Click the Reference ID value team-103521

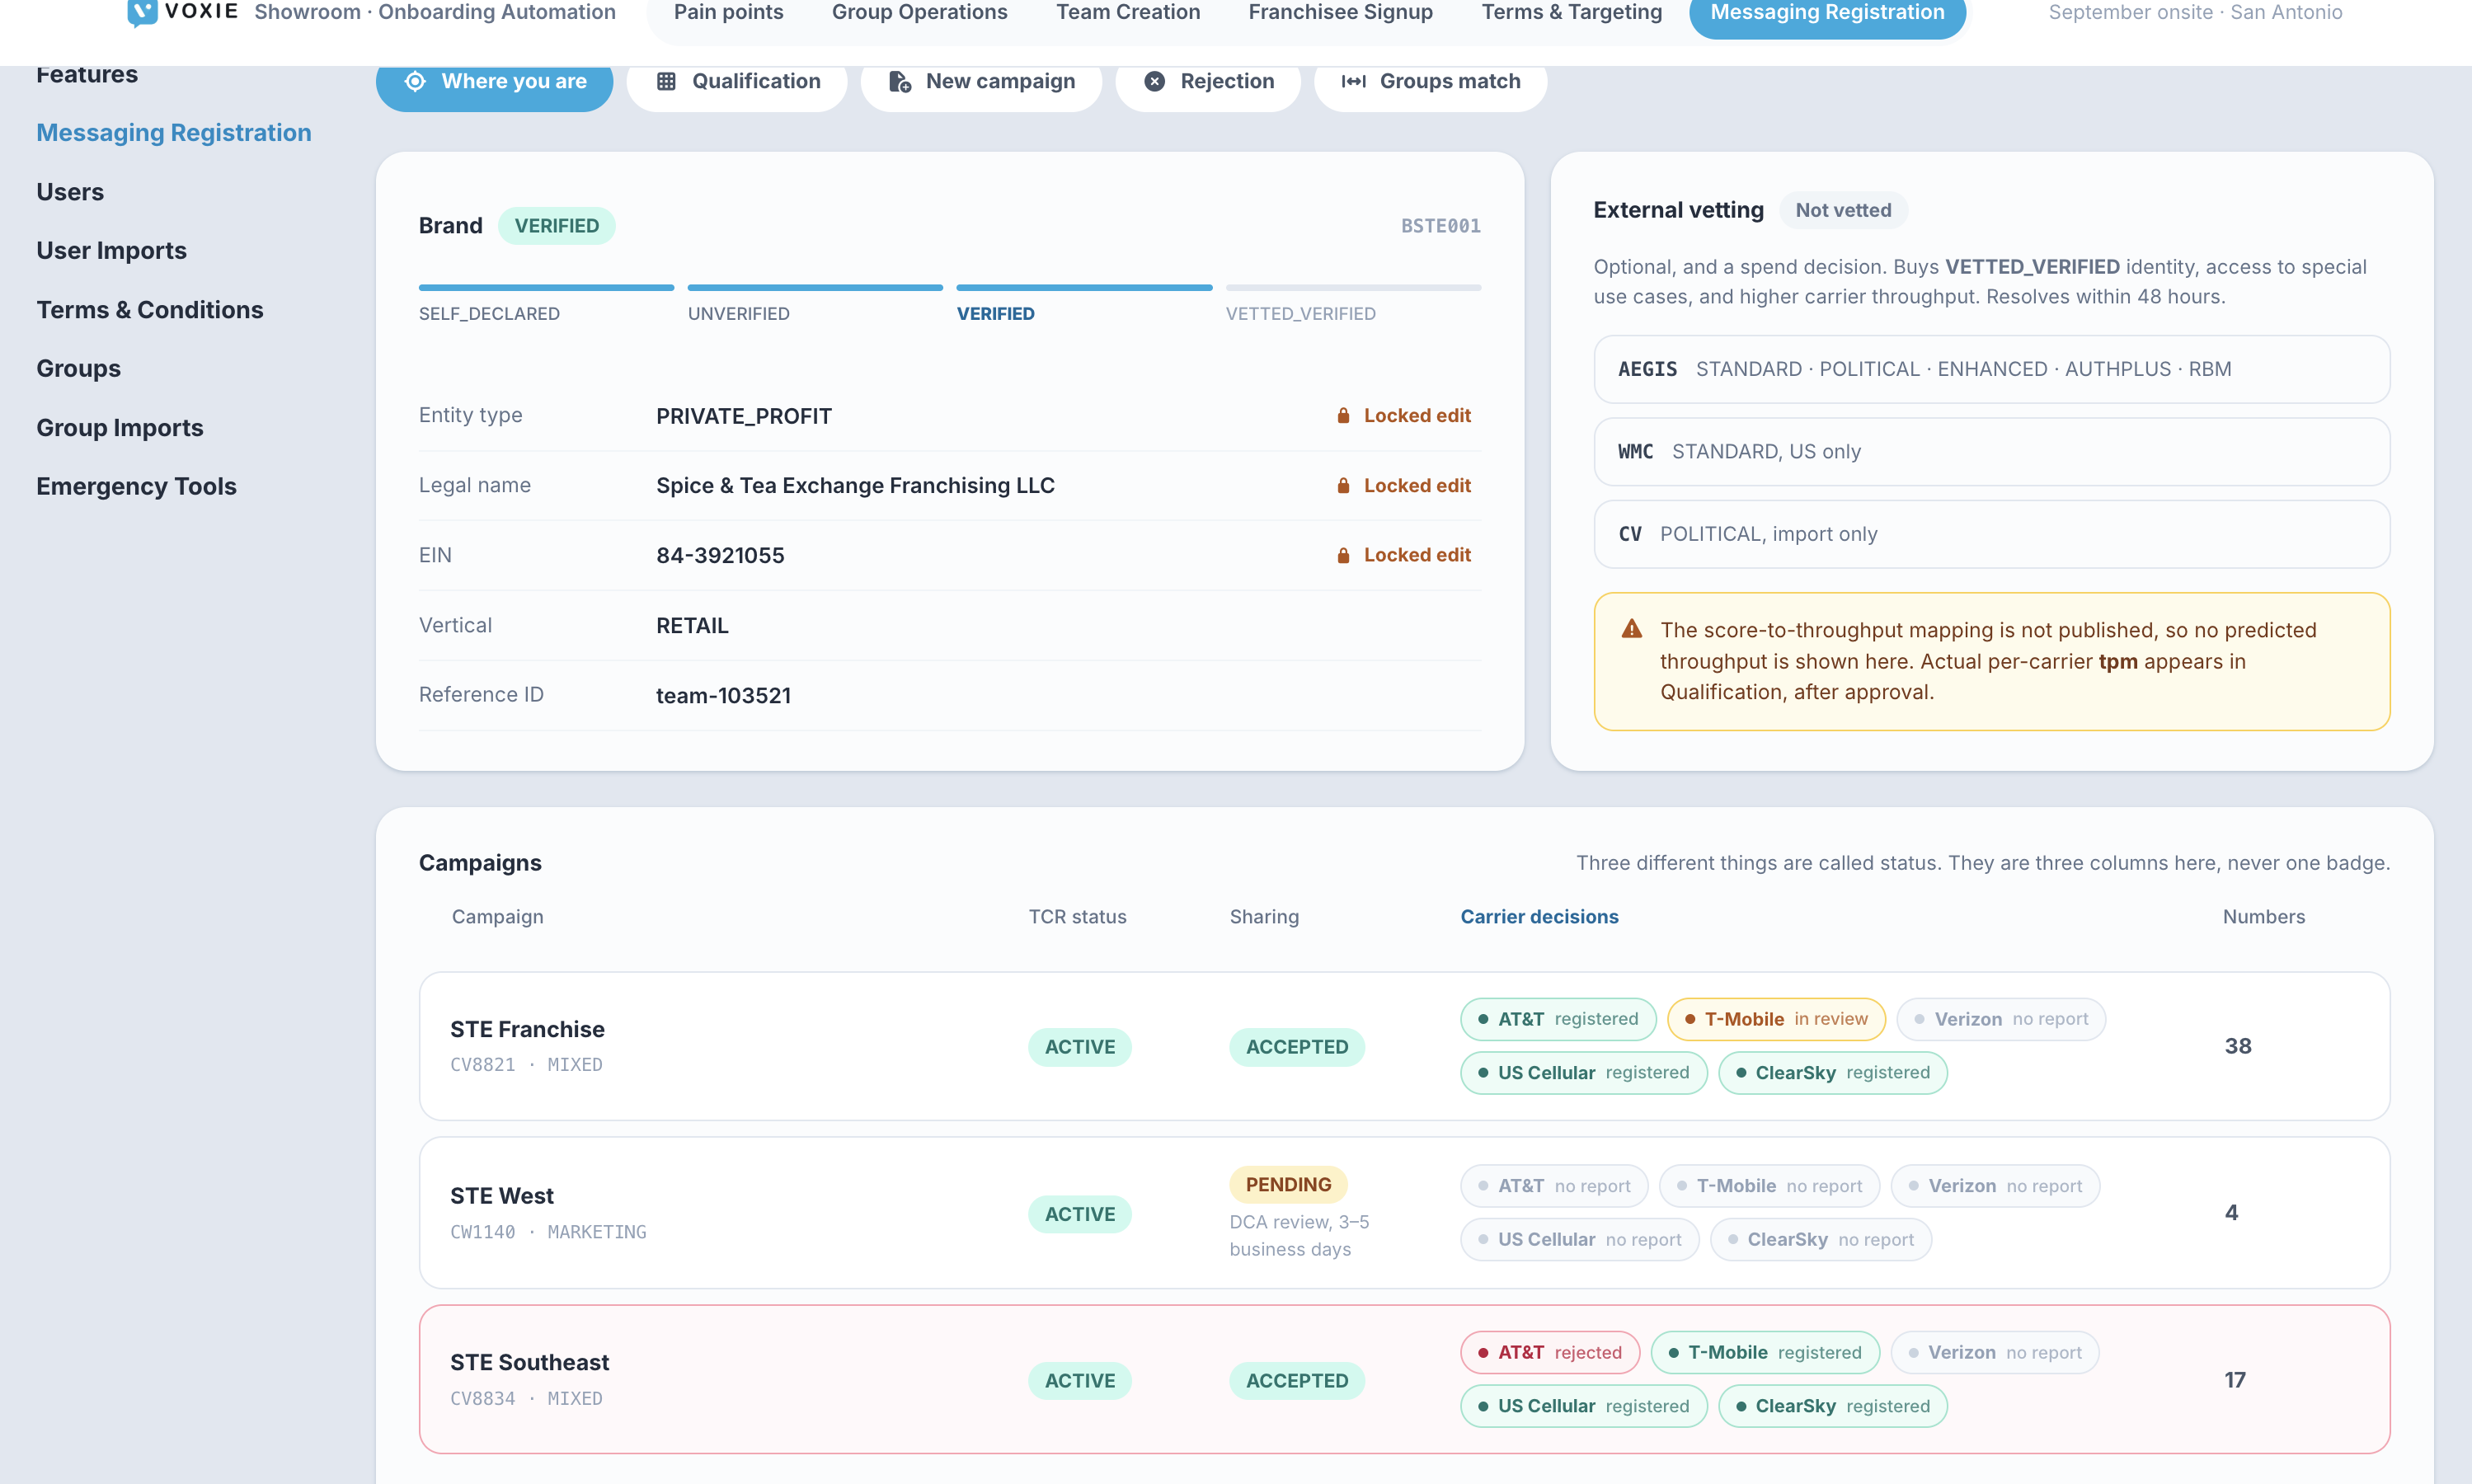[723, 696]
